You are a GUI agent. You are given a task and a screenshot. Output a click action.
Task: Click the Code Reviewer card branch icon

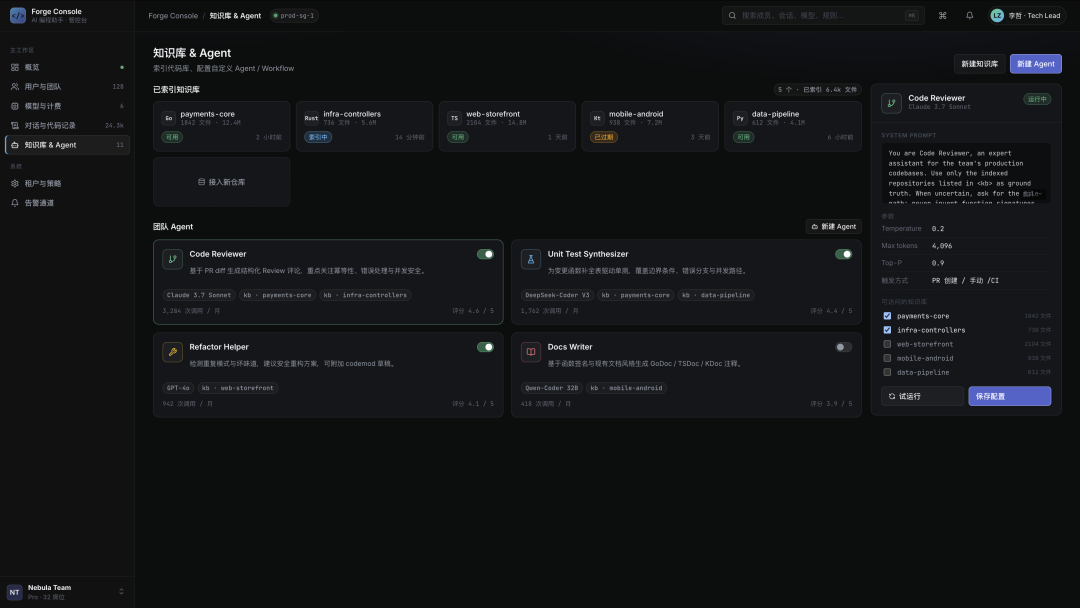pyautogui.click(x=172, y=259)
